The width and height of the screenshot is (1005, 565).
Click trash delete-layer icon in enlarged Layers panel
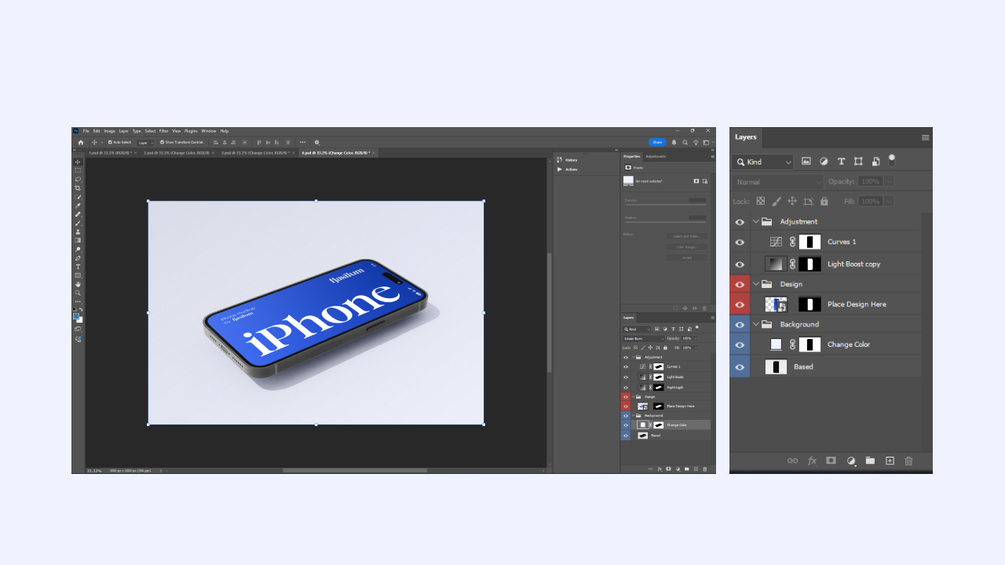click(908, 461)
